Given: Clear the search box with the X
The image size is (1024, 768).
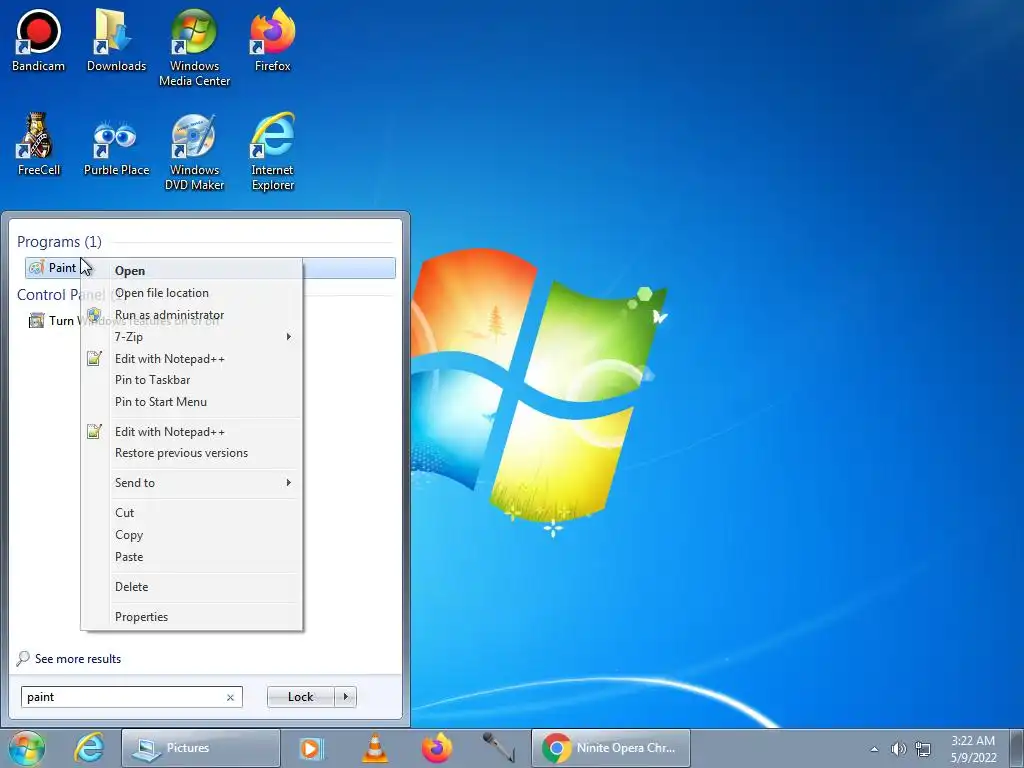Looking at the screenshot, I should tap(231, 697).
